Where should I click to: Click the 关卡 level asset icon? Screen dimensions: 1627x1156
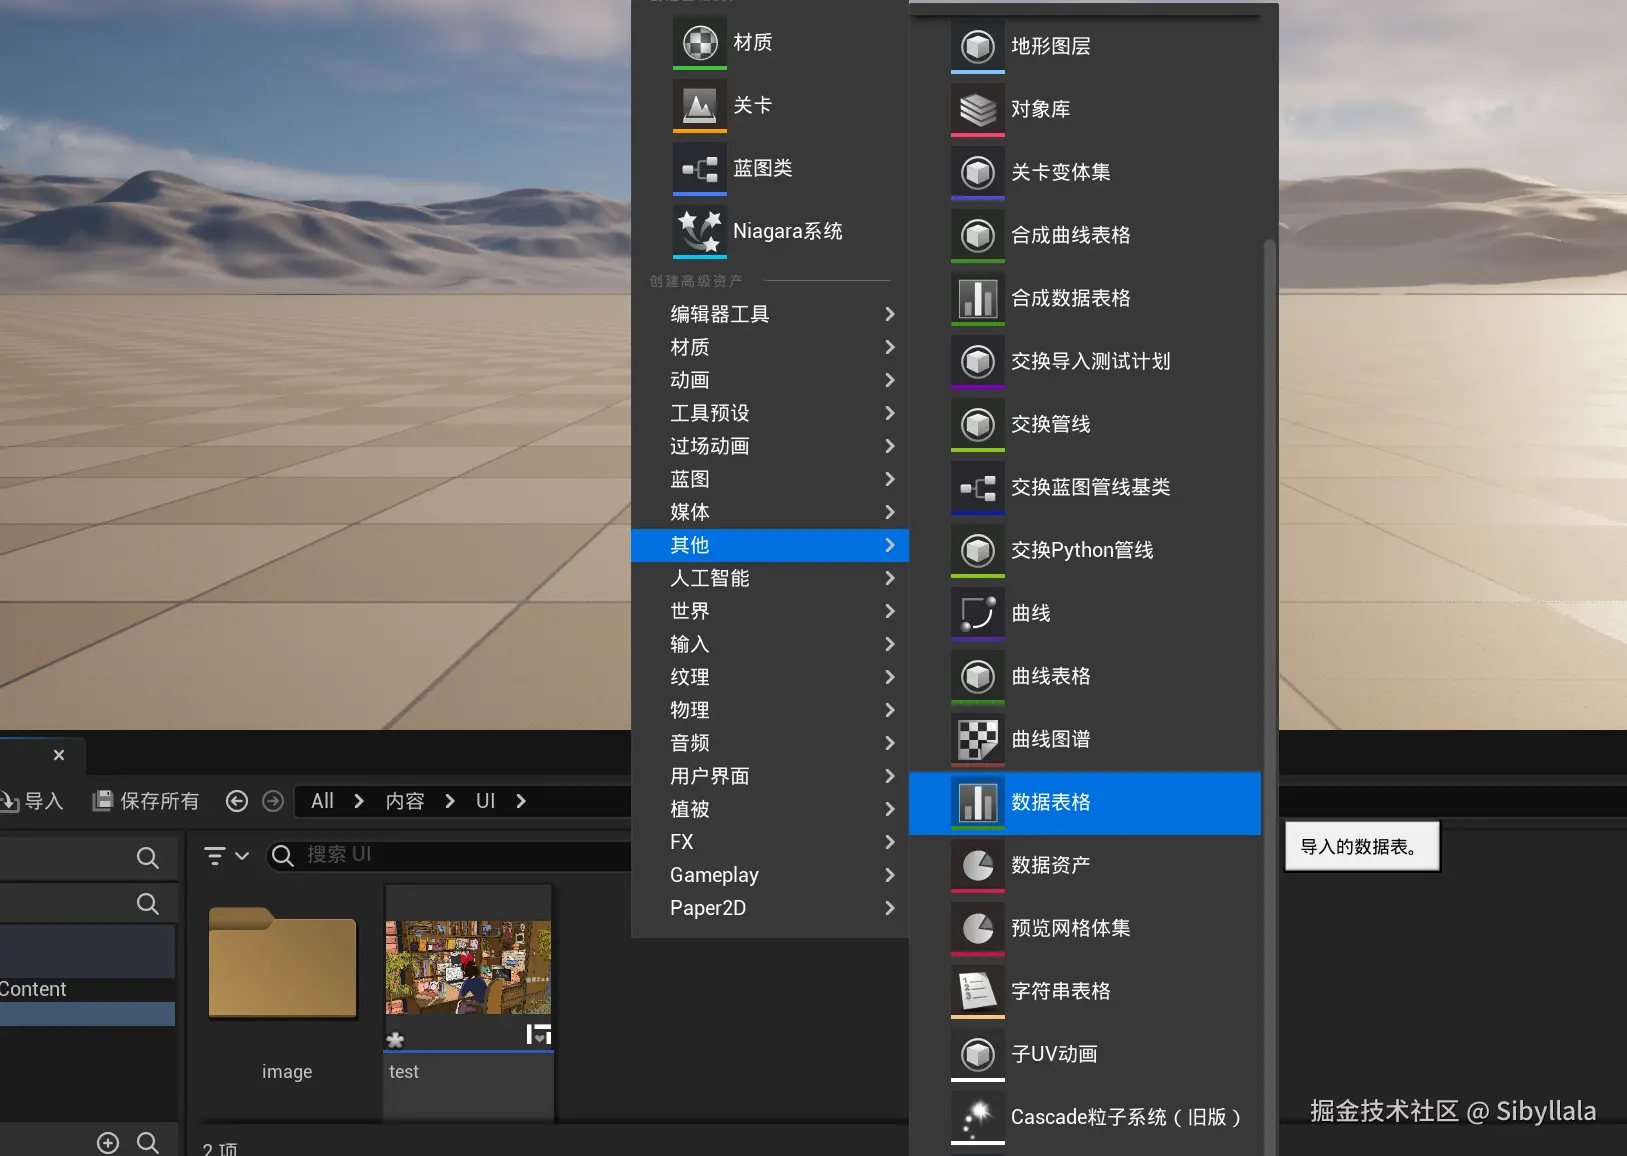pos(699,106)
